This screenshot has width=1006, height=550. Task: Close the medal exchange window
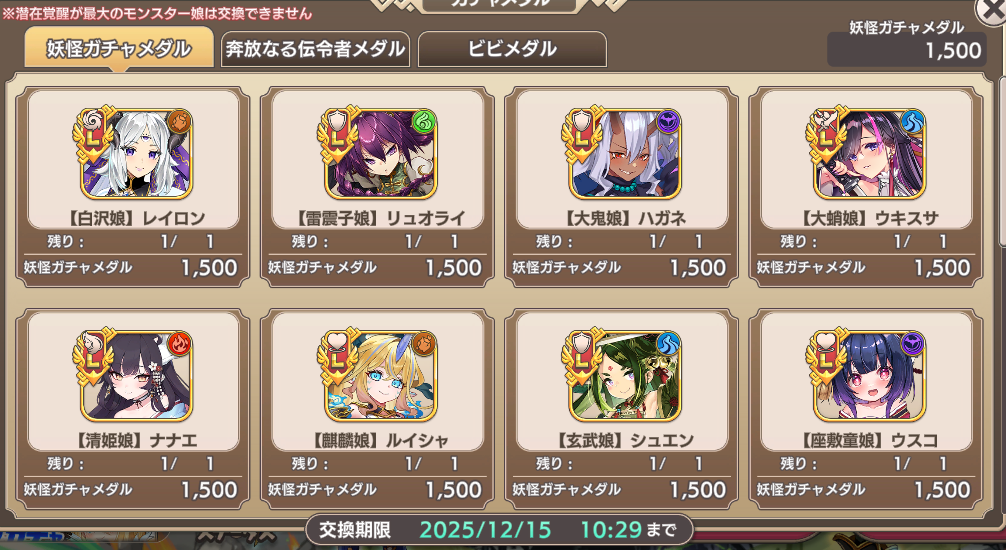pos(992,10)
